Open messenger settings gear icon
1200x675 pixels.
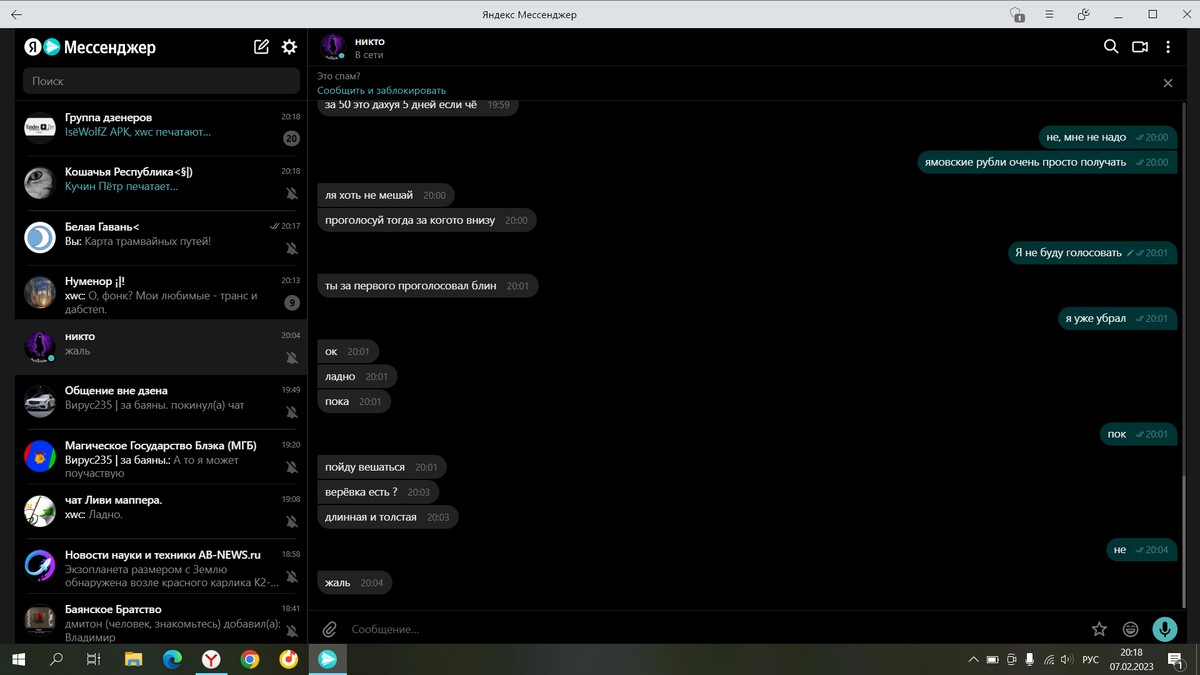pyautogui.click(x=289, y=47)
